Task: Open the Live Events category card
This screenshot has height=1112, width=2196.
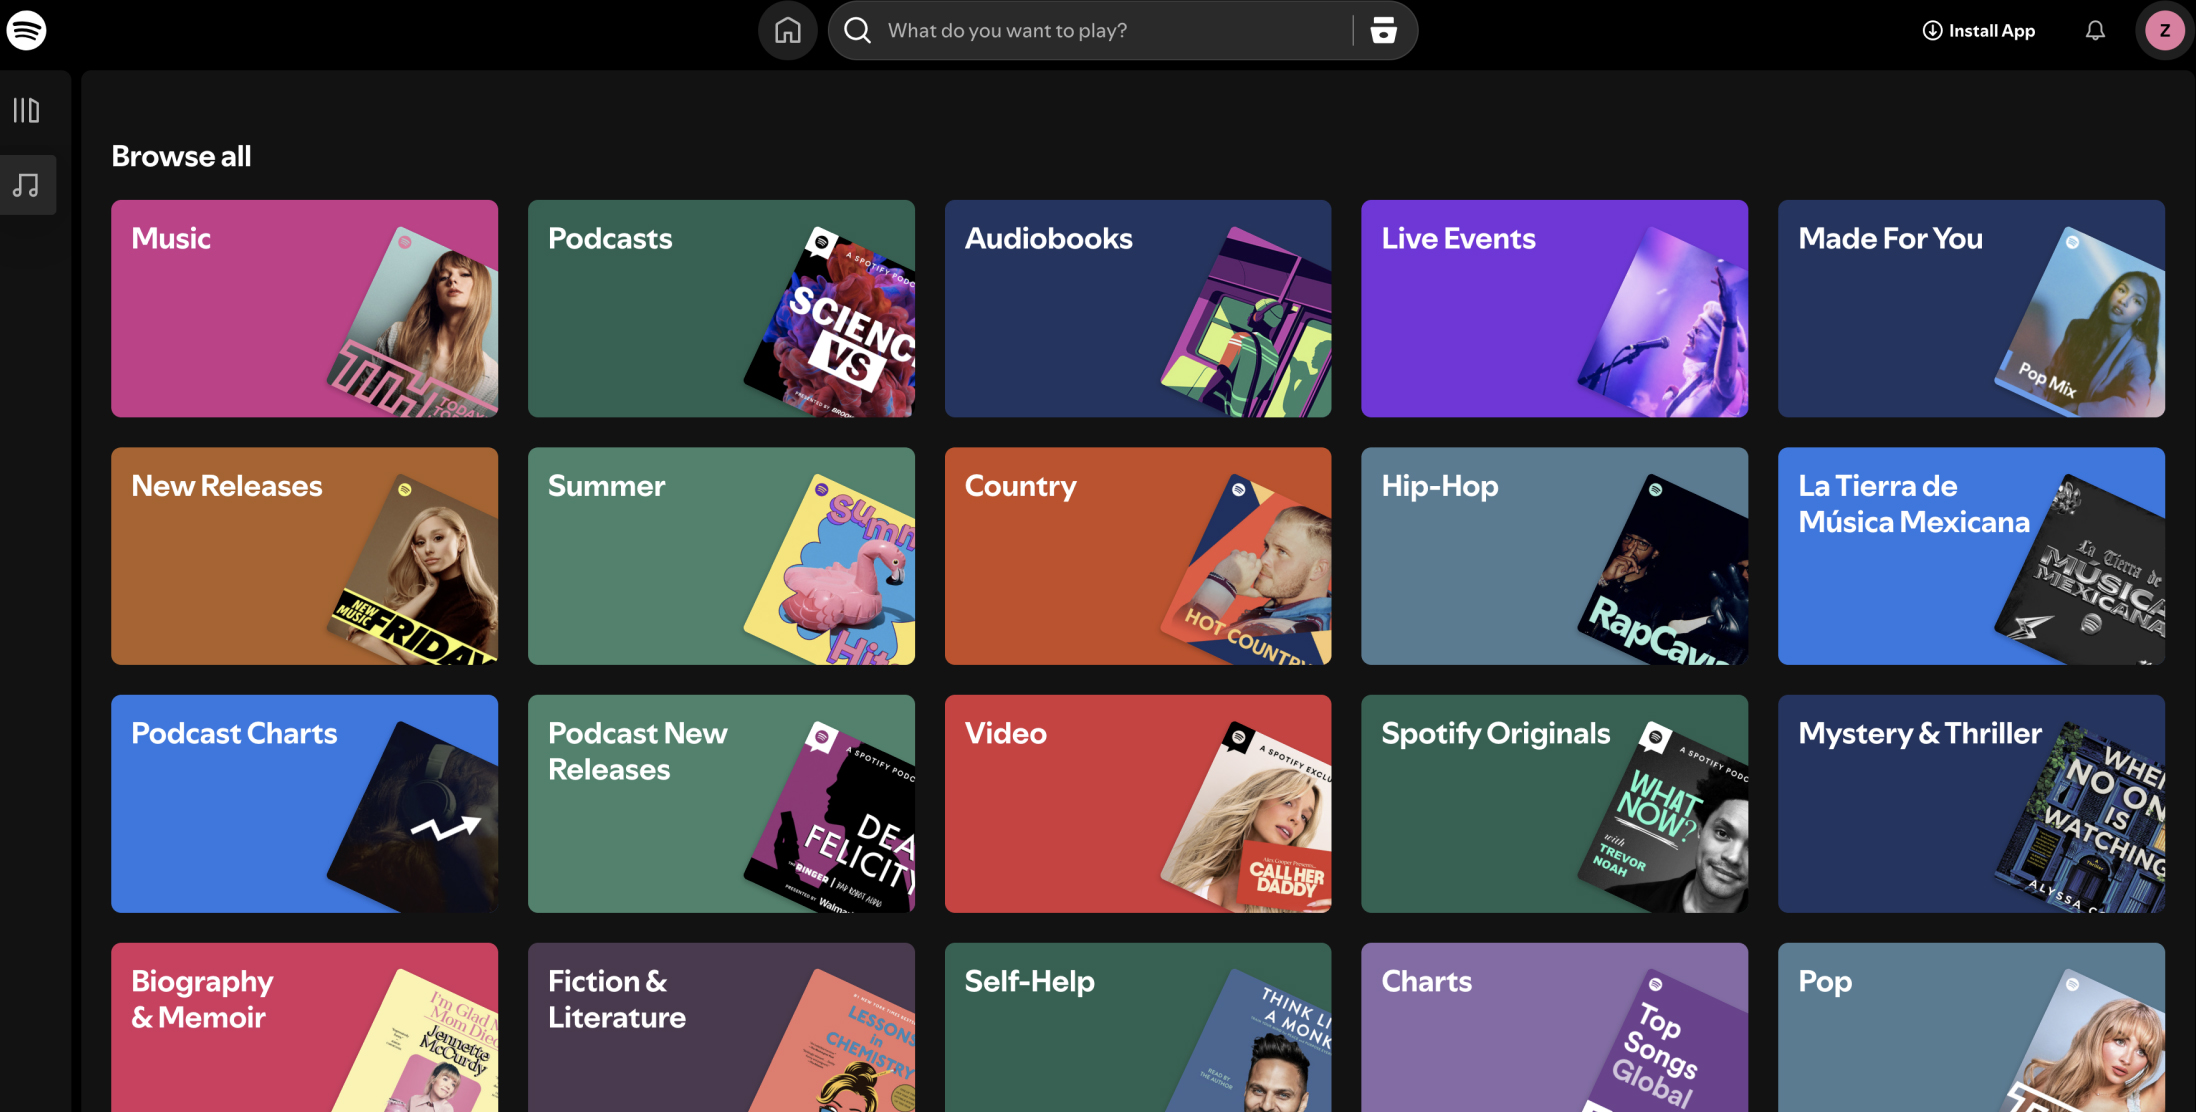Action: tap(1554, 308)
